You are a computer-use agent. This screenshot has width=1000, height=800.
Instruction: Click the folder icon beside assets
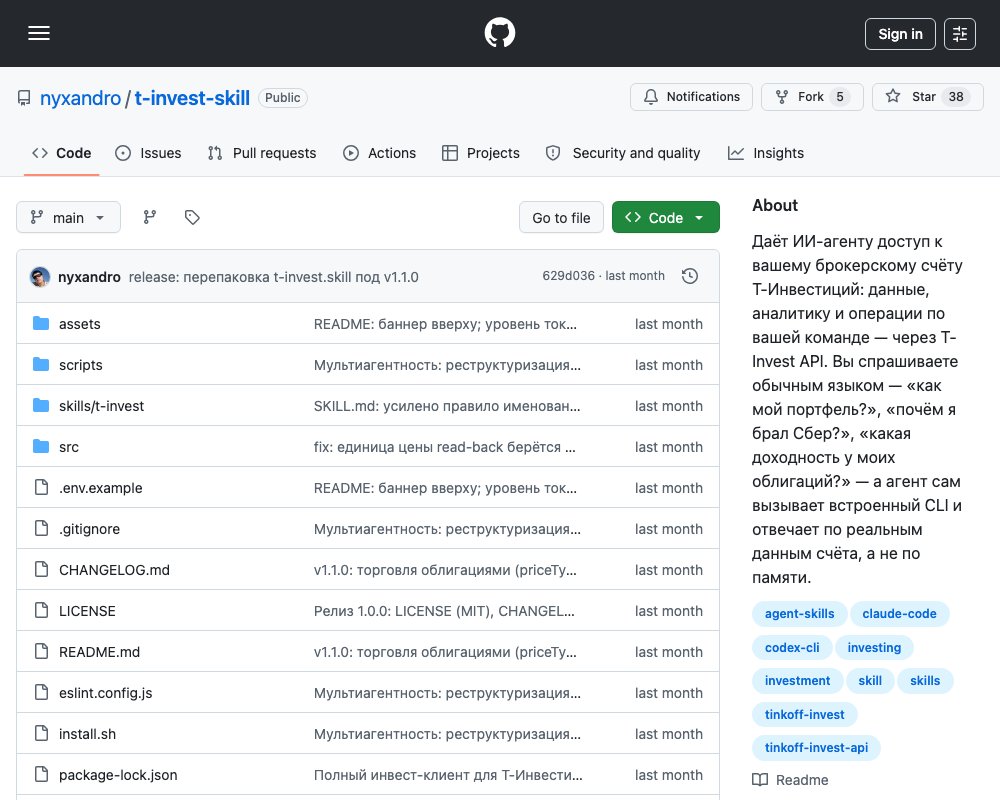click(41, 323)
